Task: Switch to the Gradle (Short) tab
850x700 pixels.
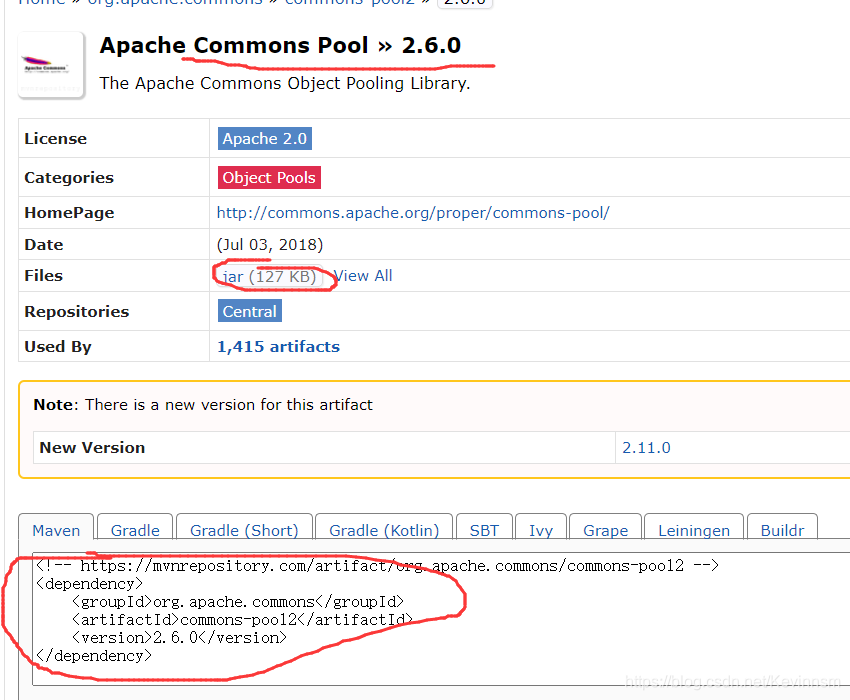Action: click(x=244, y=530)
